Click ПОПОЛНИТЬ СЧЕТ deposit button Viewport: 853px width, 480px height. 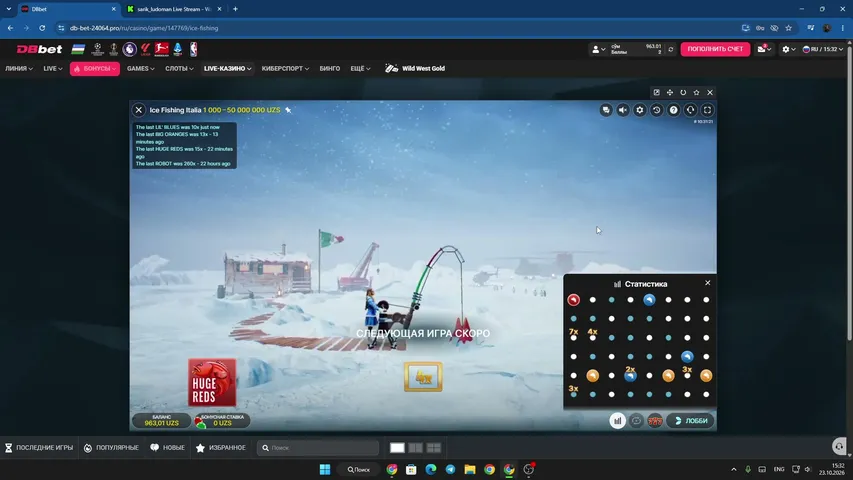pyautogui.click(x=715, y=49)
